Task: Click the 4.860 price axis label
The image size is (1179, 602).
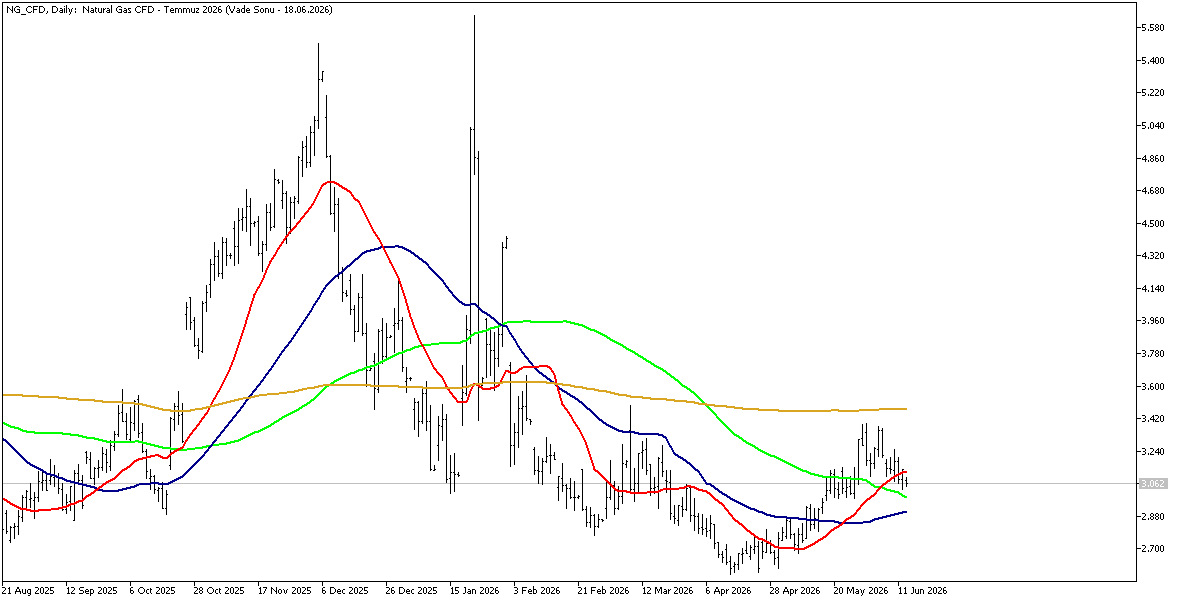Action: point(1153,159)
